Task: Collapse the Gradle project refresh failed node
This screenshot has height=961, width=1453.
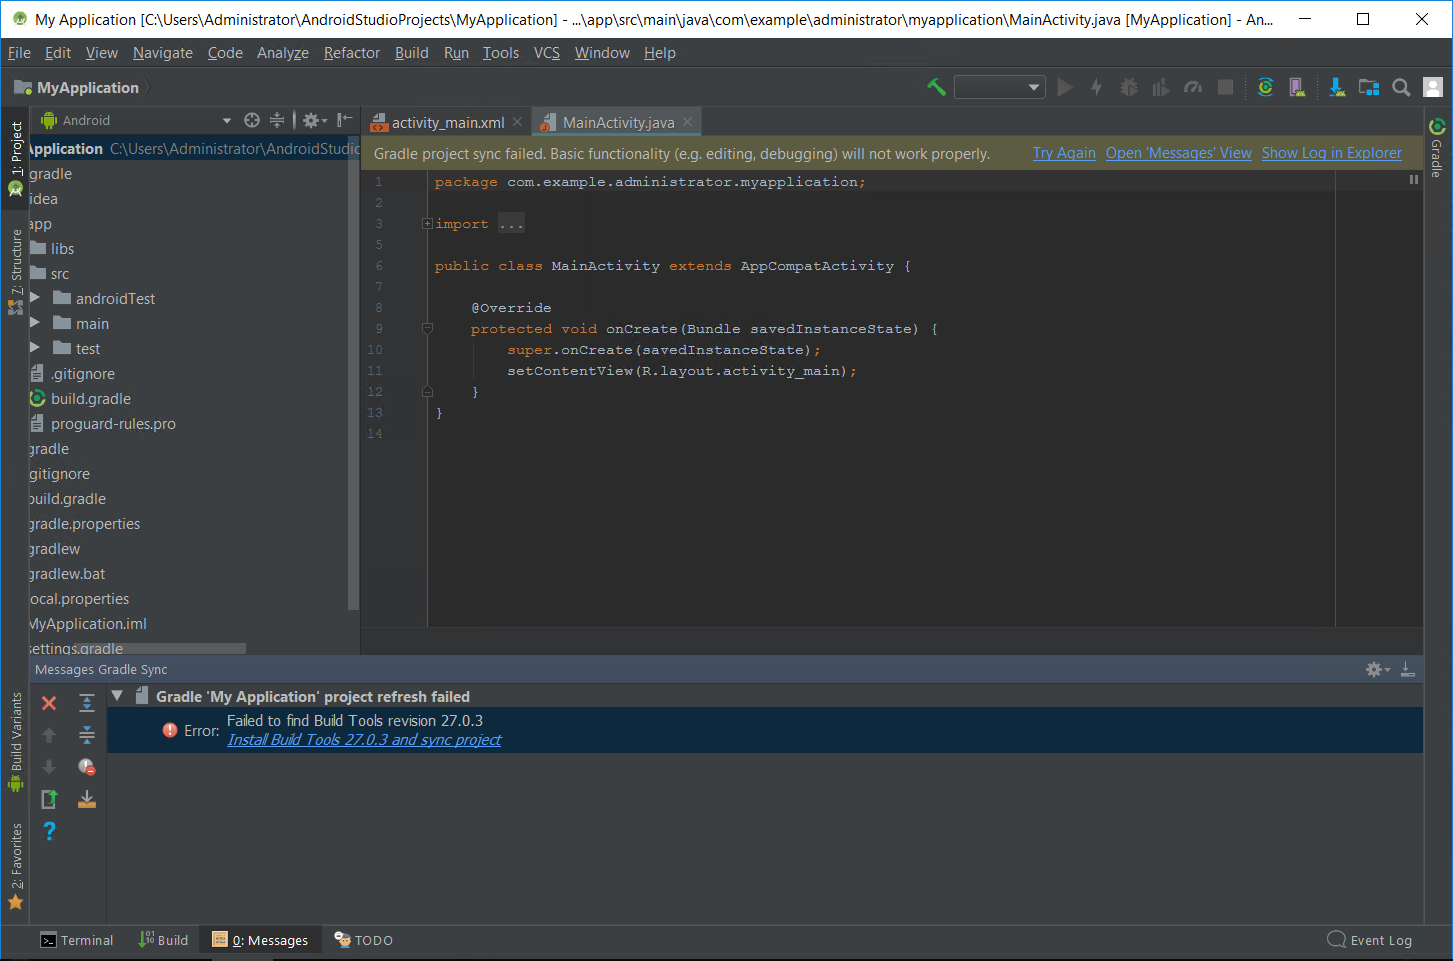Action: (x=118, y=696)
